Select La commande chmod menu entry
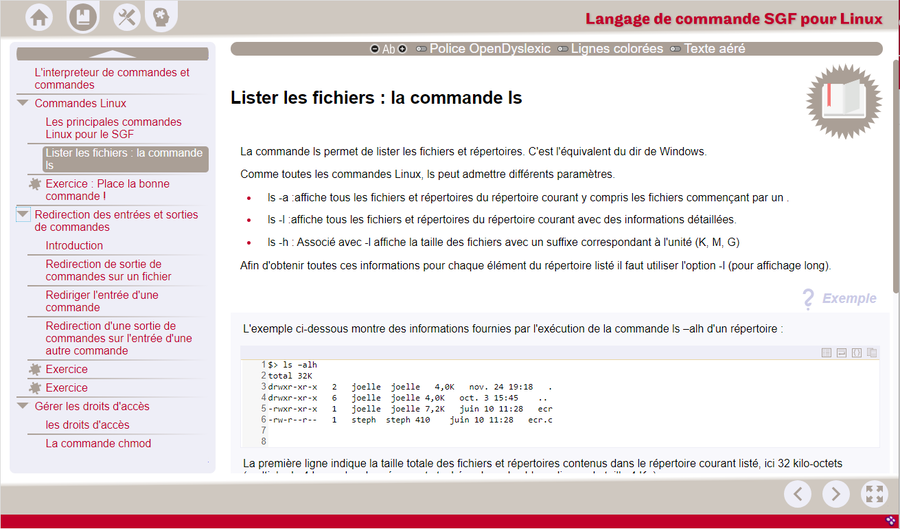The height and width of the screenshot is (529, 900). [x=98, y=444]
